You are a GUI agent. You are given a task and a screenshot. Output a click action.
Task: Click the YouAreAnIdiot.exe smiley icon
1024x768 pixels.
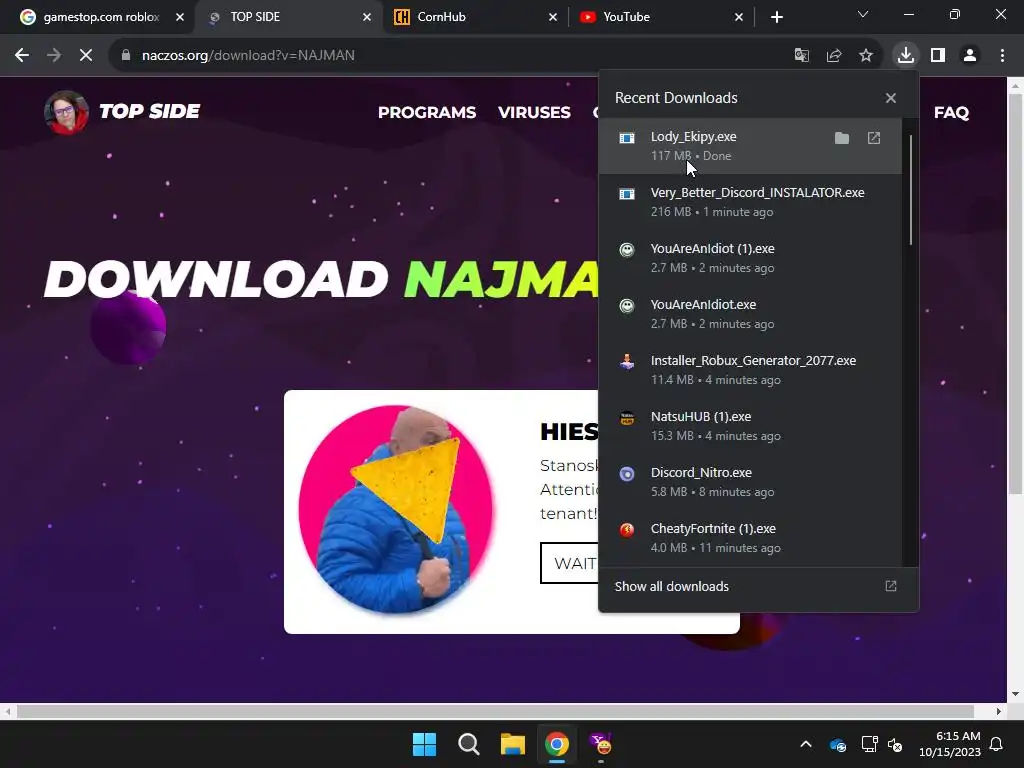coord(627,306)
